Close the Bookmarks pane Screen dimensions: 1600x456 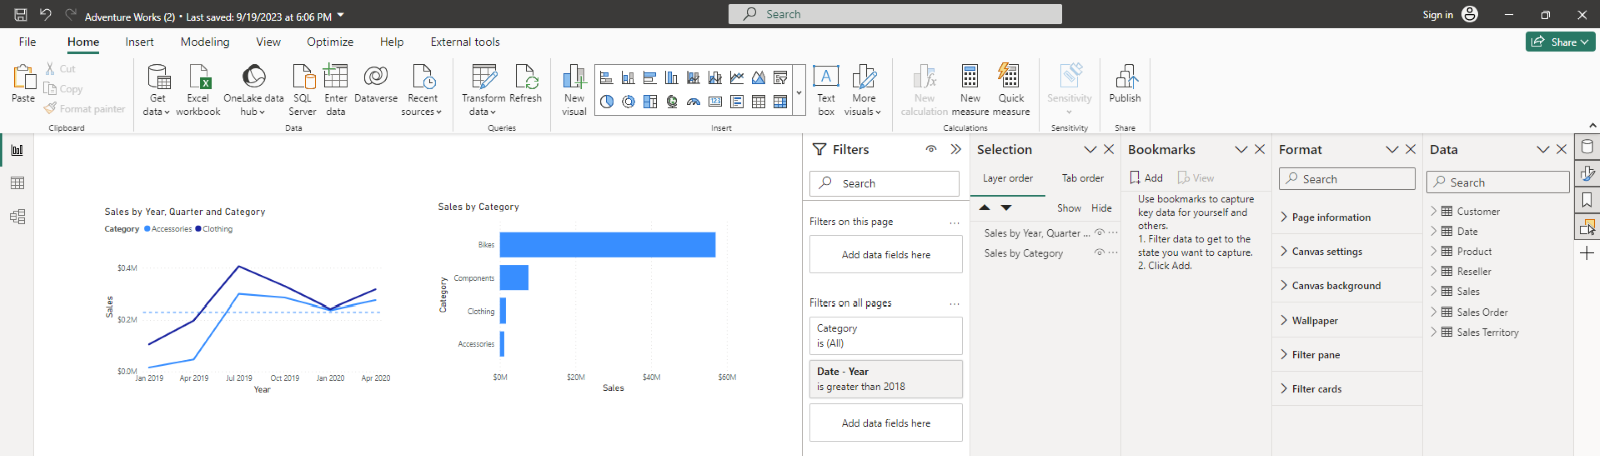point(1260,149)
